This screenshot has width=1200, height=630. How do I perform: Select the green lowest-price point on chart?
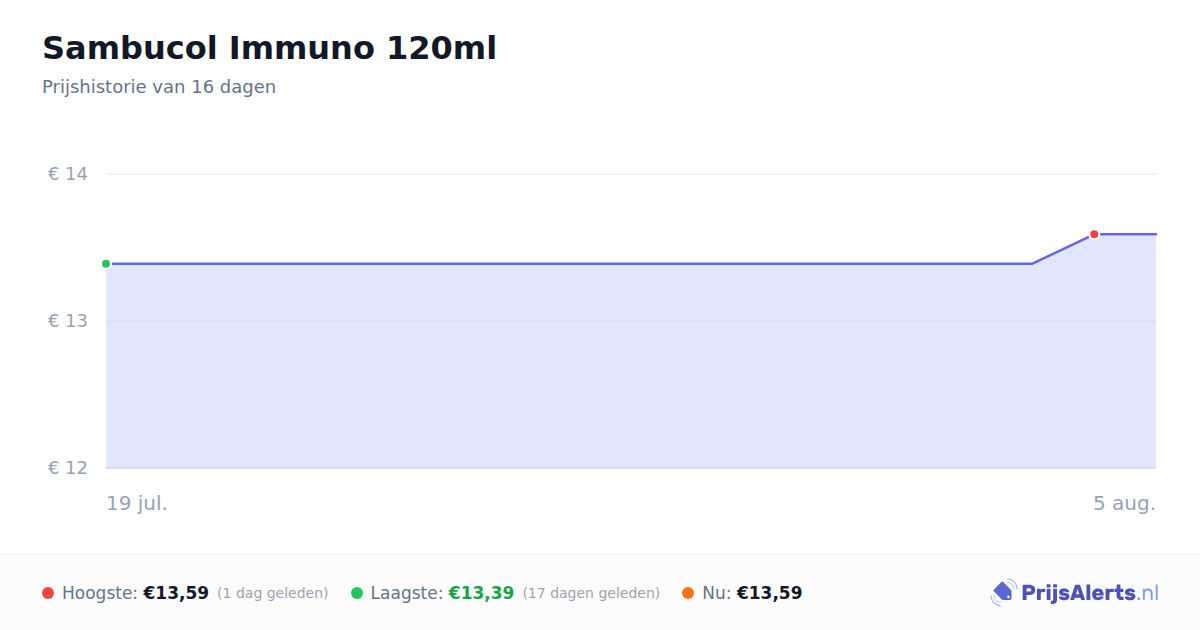106,264
